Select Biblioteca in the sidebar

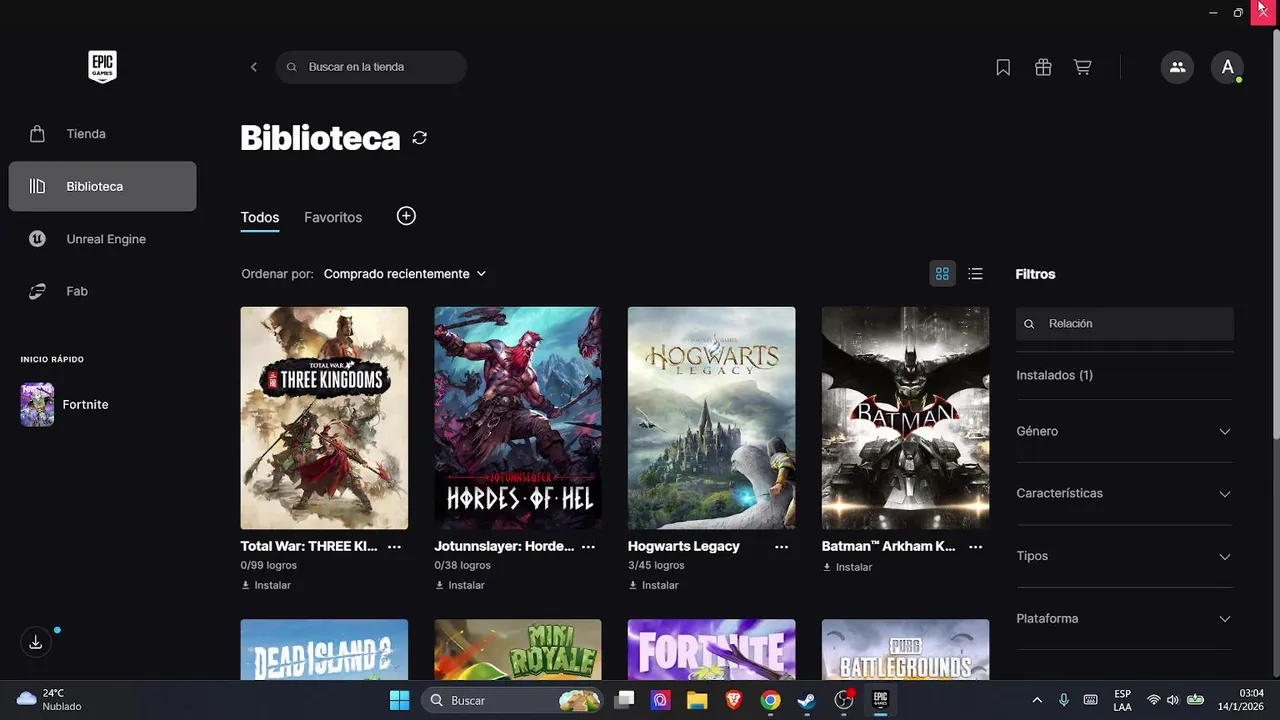pyautogui.click(x=102, y=186)
